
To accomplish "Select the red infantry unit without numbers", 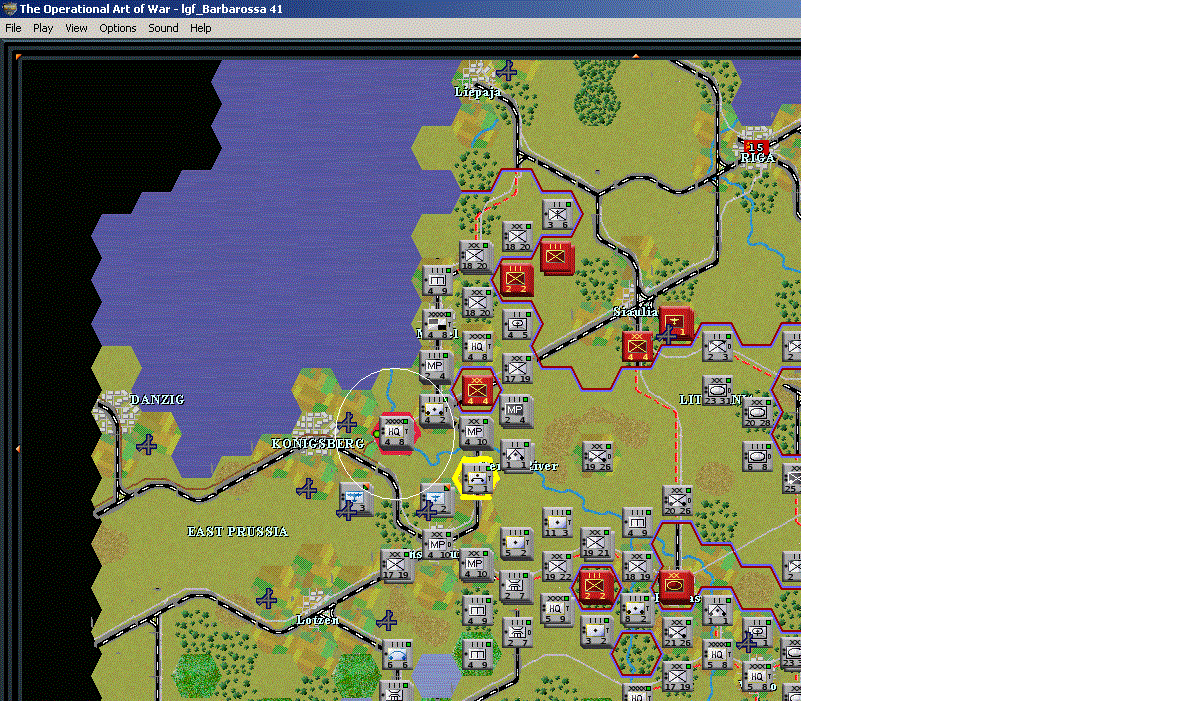I will tap(557, 257).
